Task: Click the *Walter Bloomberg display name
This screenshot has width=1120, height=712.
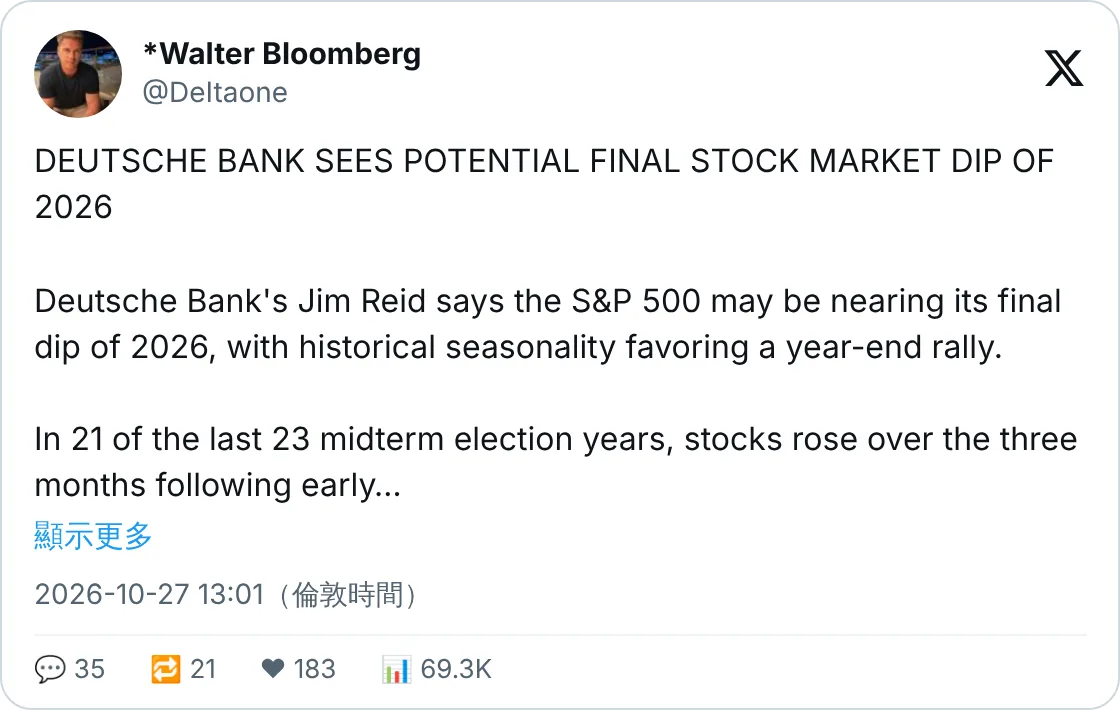Action: [282, 54]
